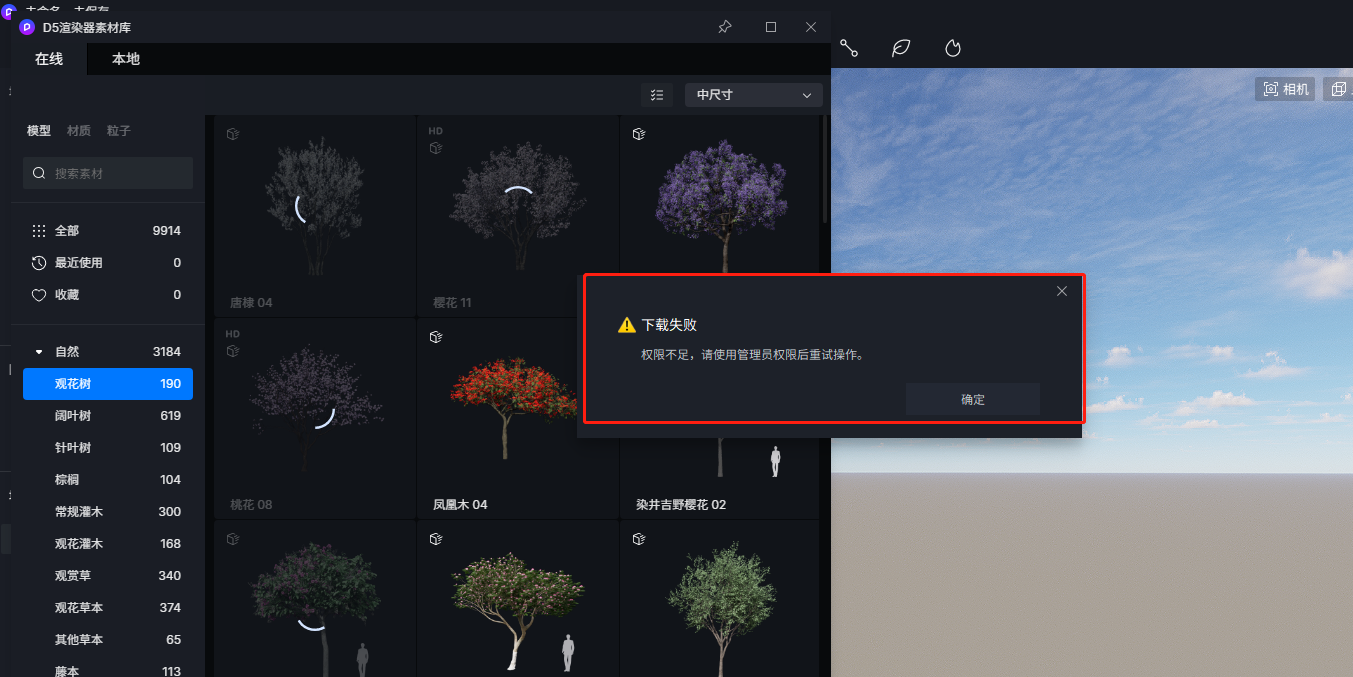Switch to the 本地 tab
The height and width of the screenshot is (677, 1353).
[126, 59]
